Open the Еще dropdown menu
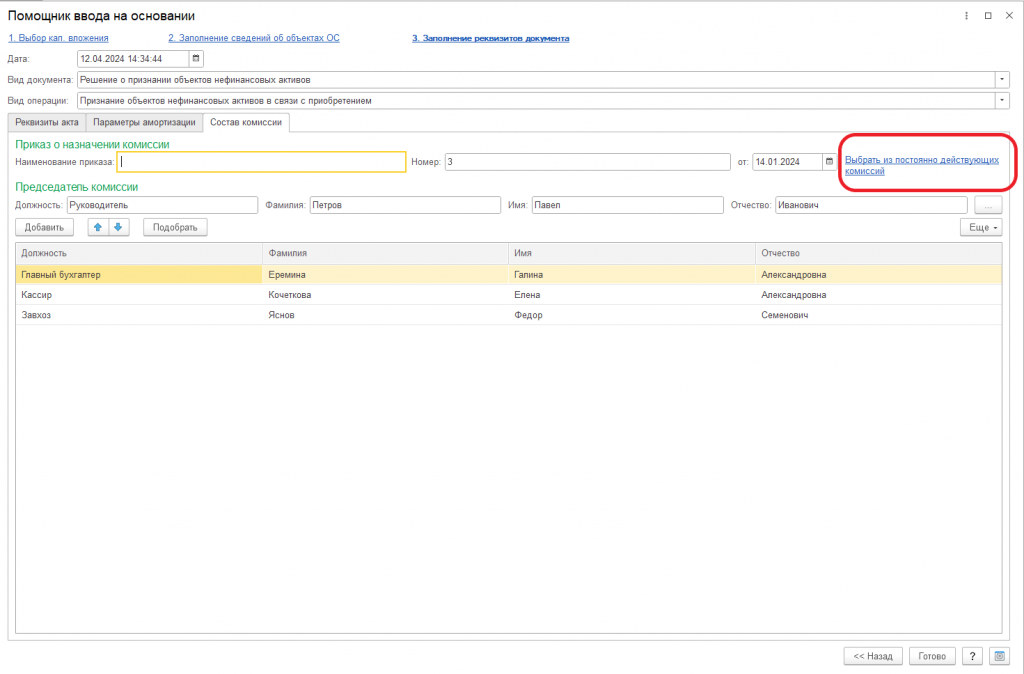The width and height of the screenshot is (1024, 674). 981,227
